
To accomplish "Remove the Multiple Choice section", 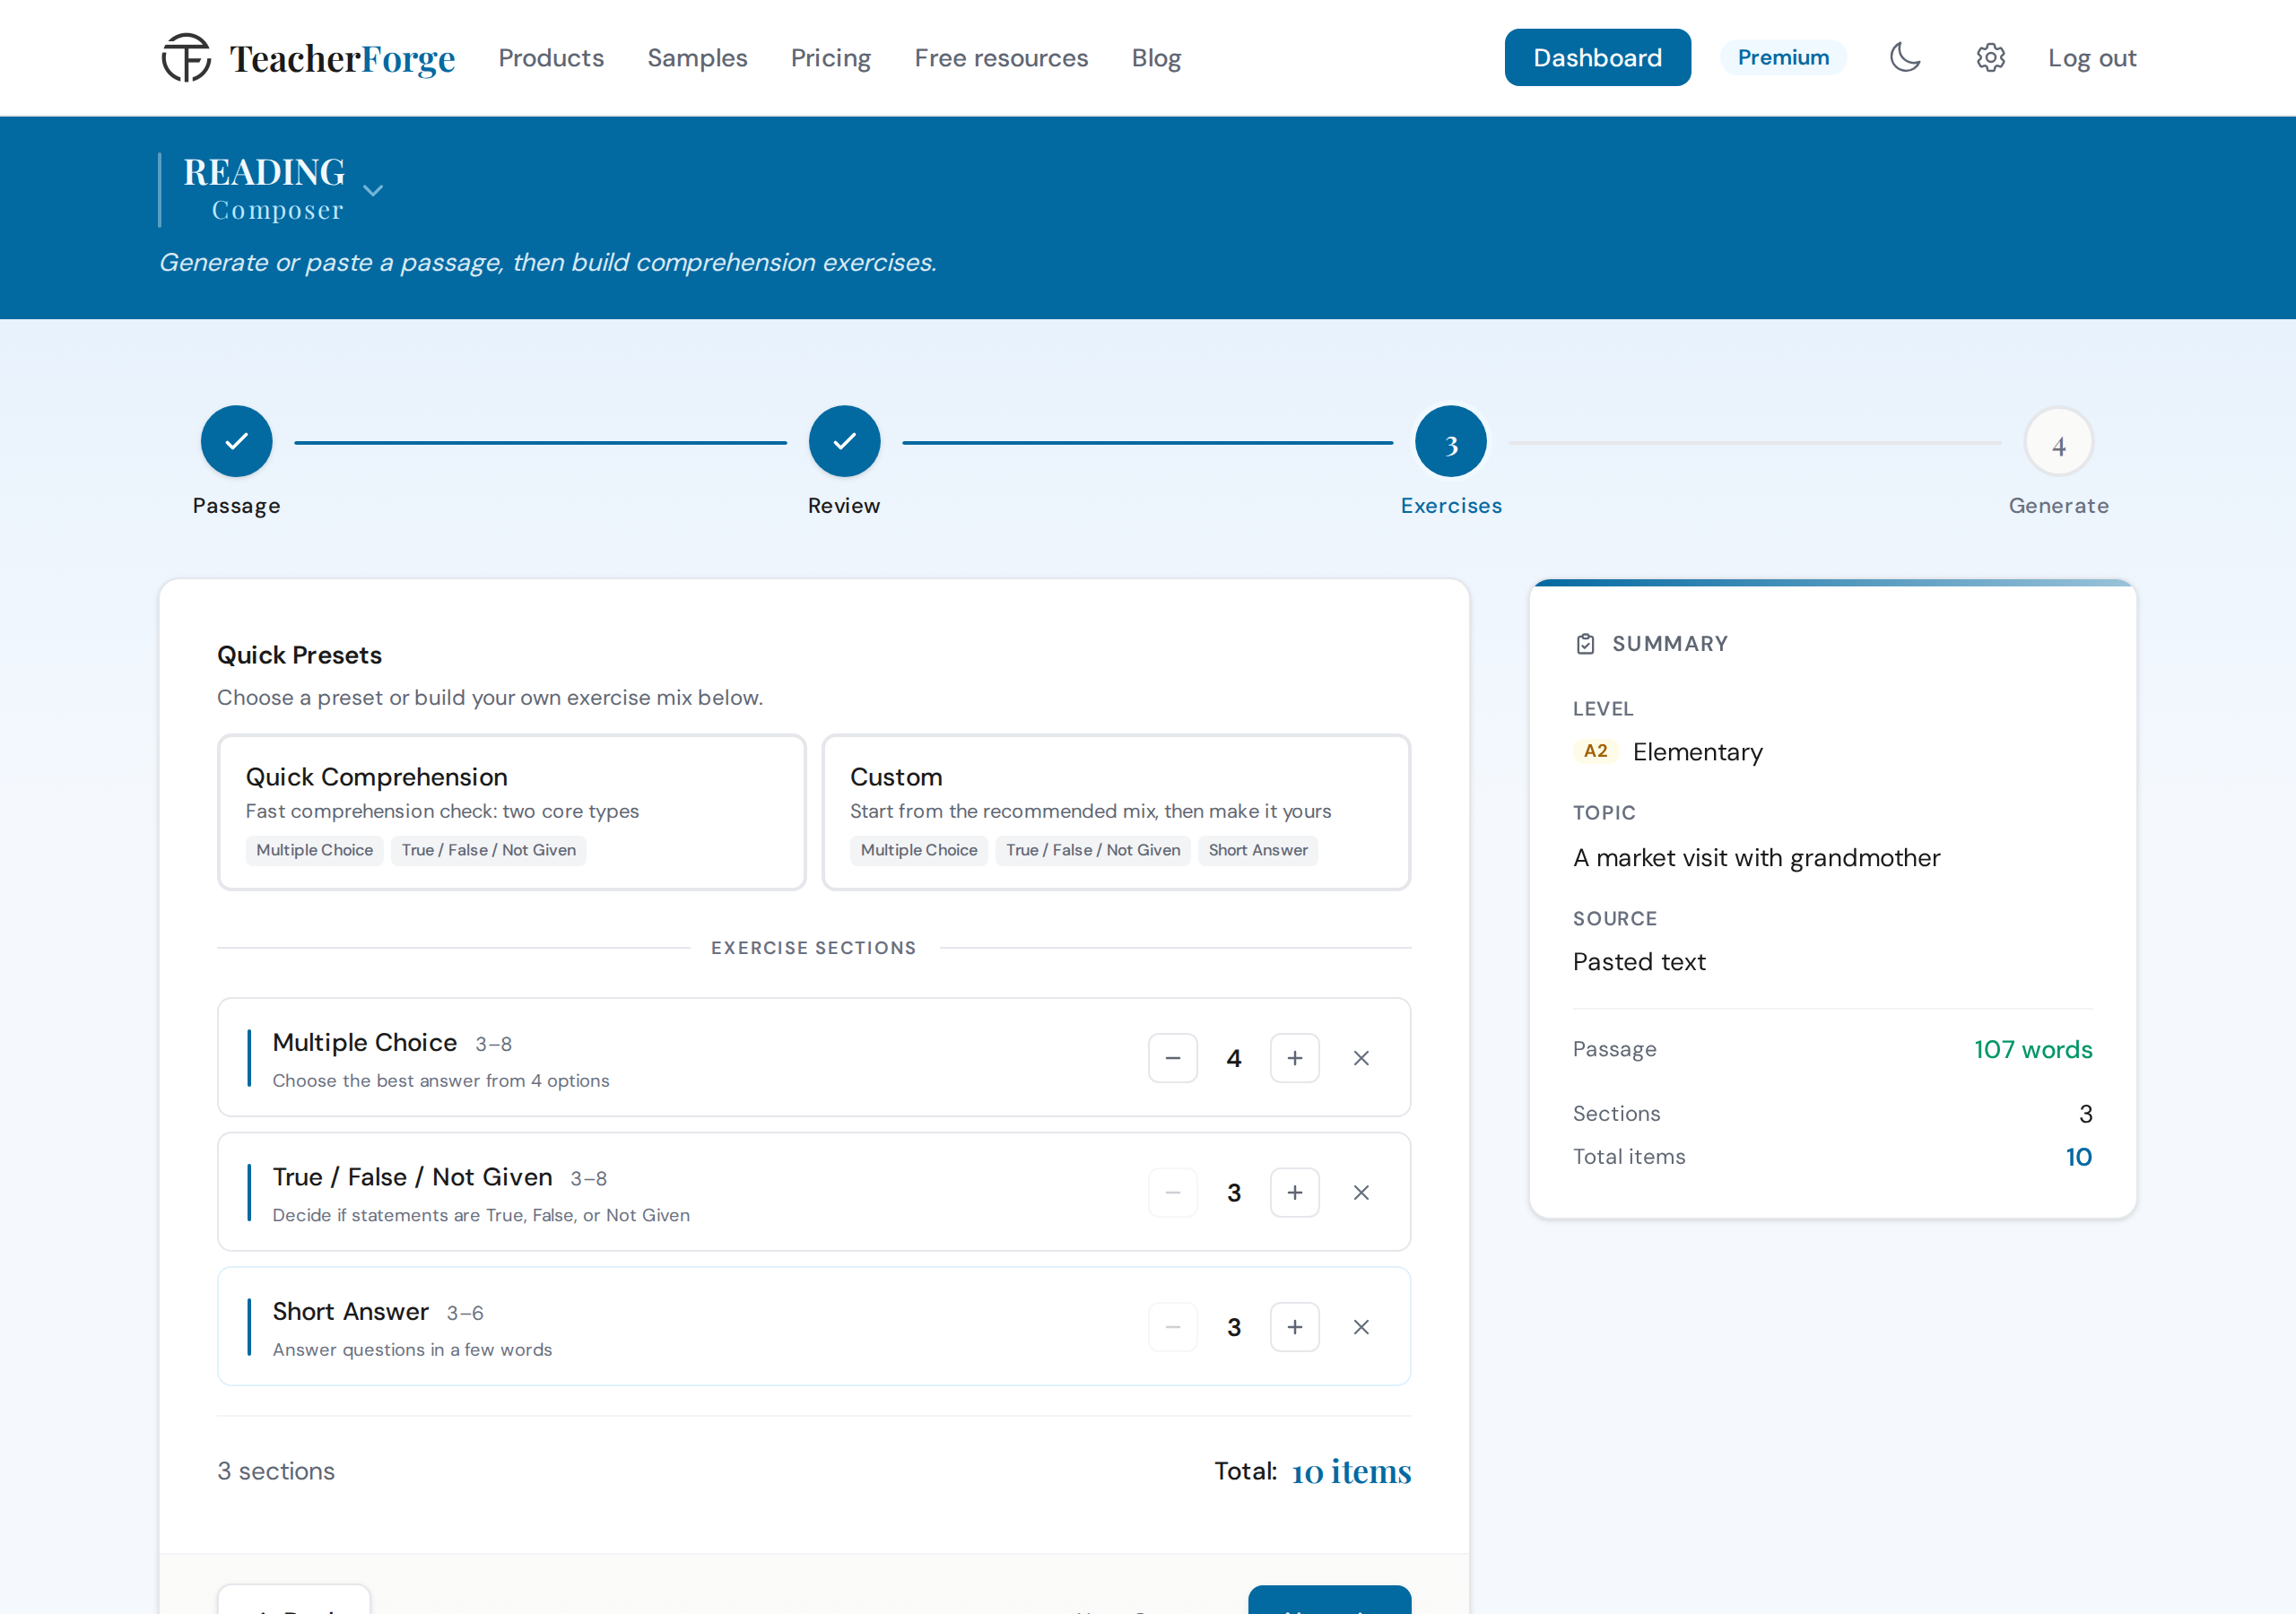I will (x=1361, y=1058).
